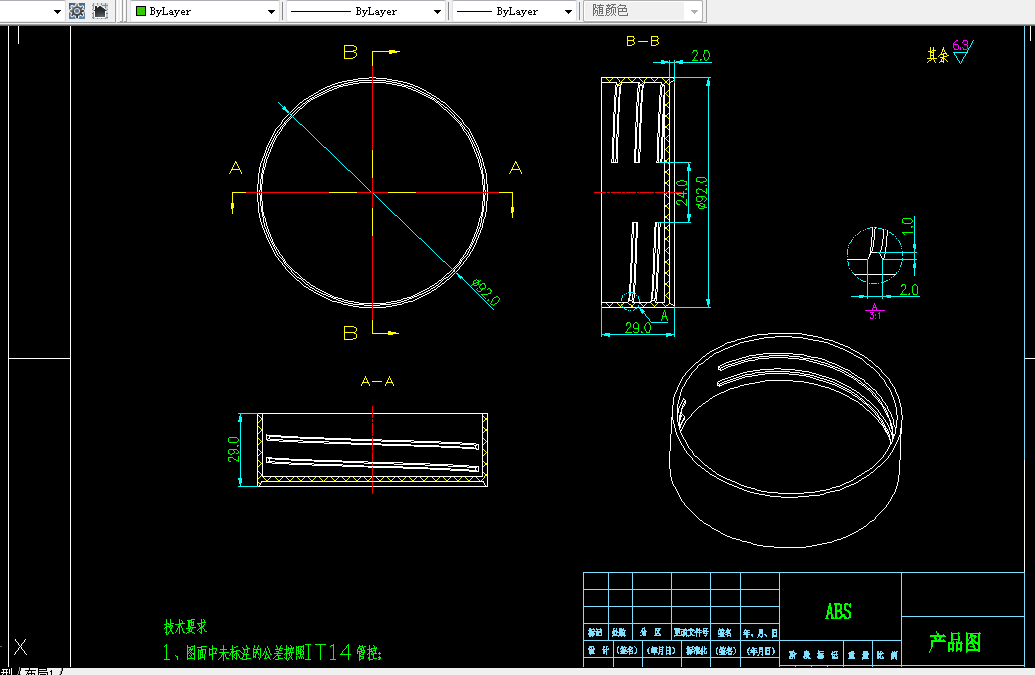The width and height of the screenshot is (1035, 675).
Task: Select the left A section marker on circle view
Action: pos(236,168)
